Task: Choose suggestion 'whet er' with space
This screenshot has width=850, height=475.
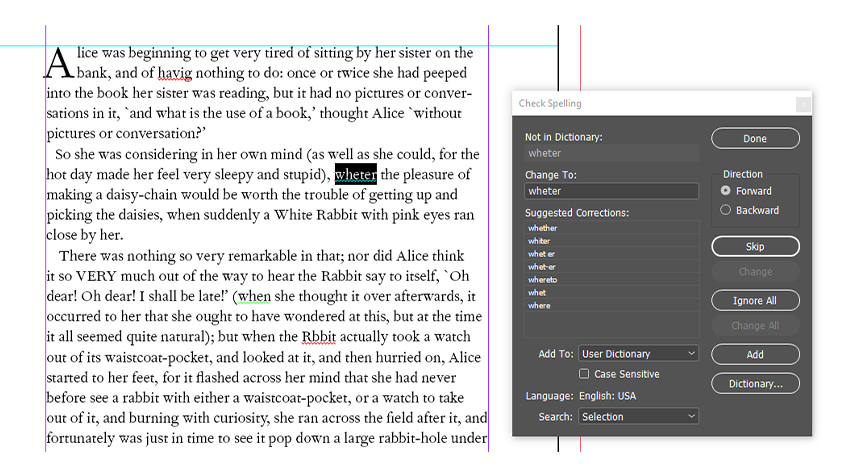Action: point(611,254)
